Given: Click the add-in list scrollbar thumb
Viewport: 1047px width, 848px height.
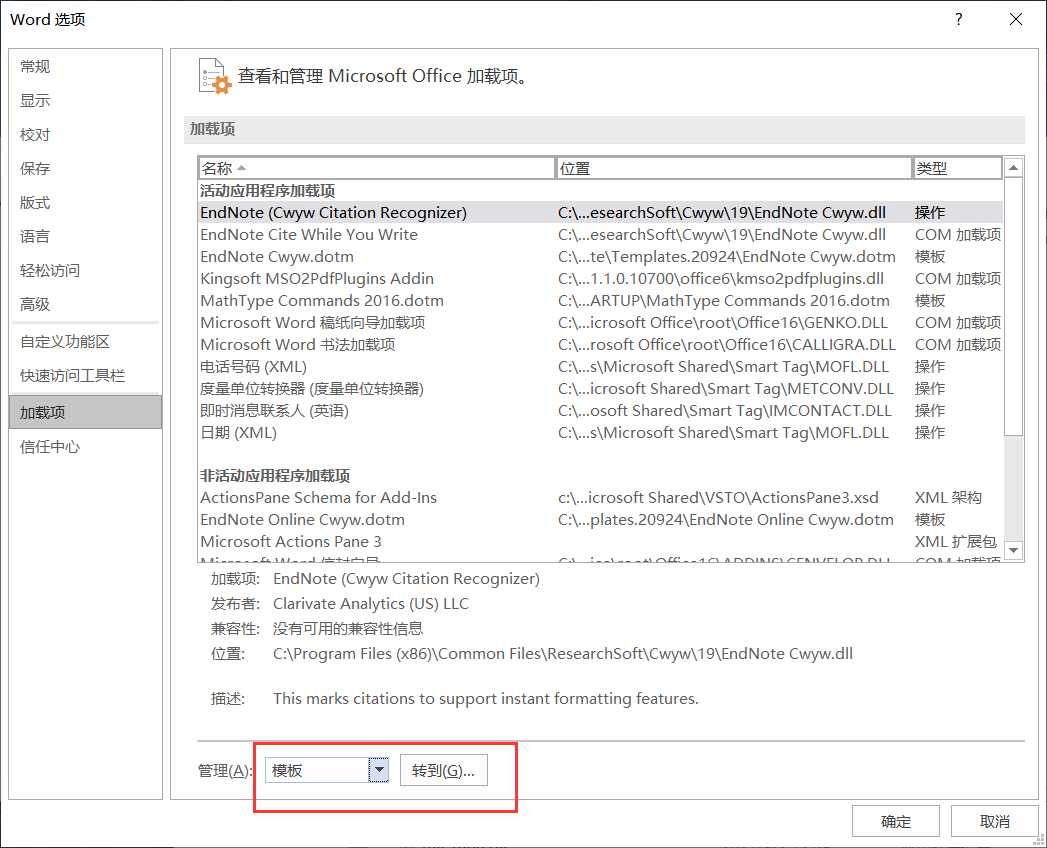Looking at the screenshot, I should 1014,306.
